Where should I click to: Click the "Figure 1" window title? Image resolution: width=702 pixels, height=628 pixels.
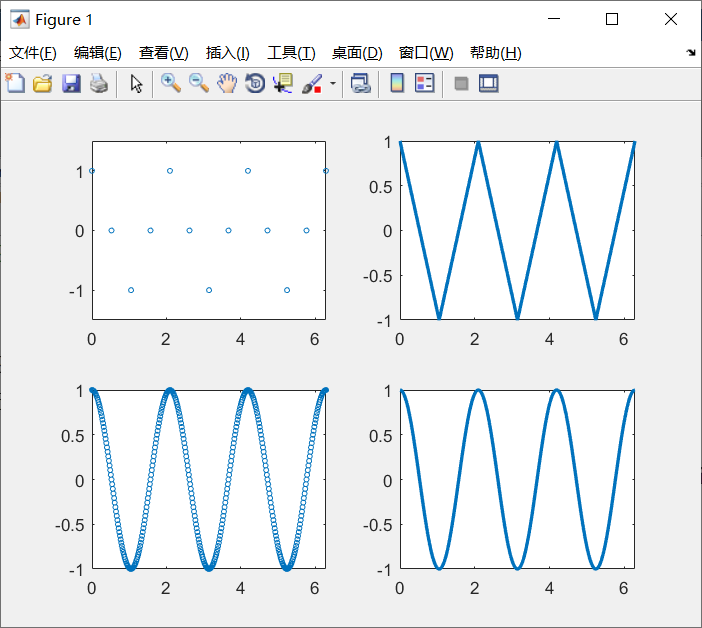[x=64, y=20]
